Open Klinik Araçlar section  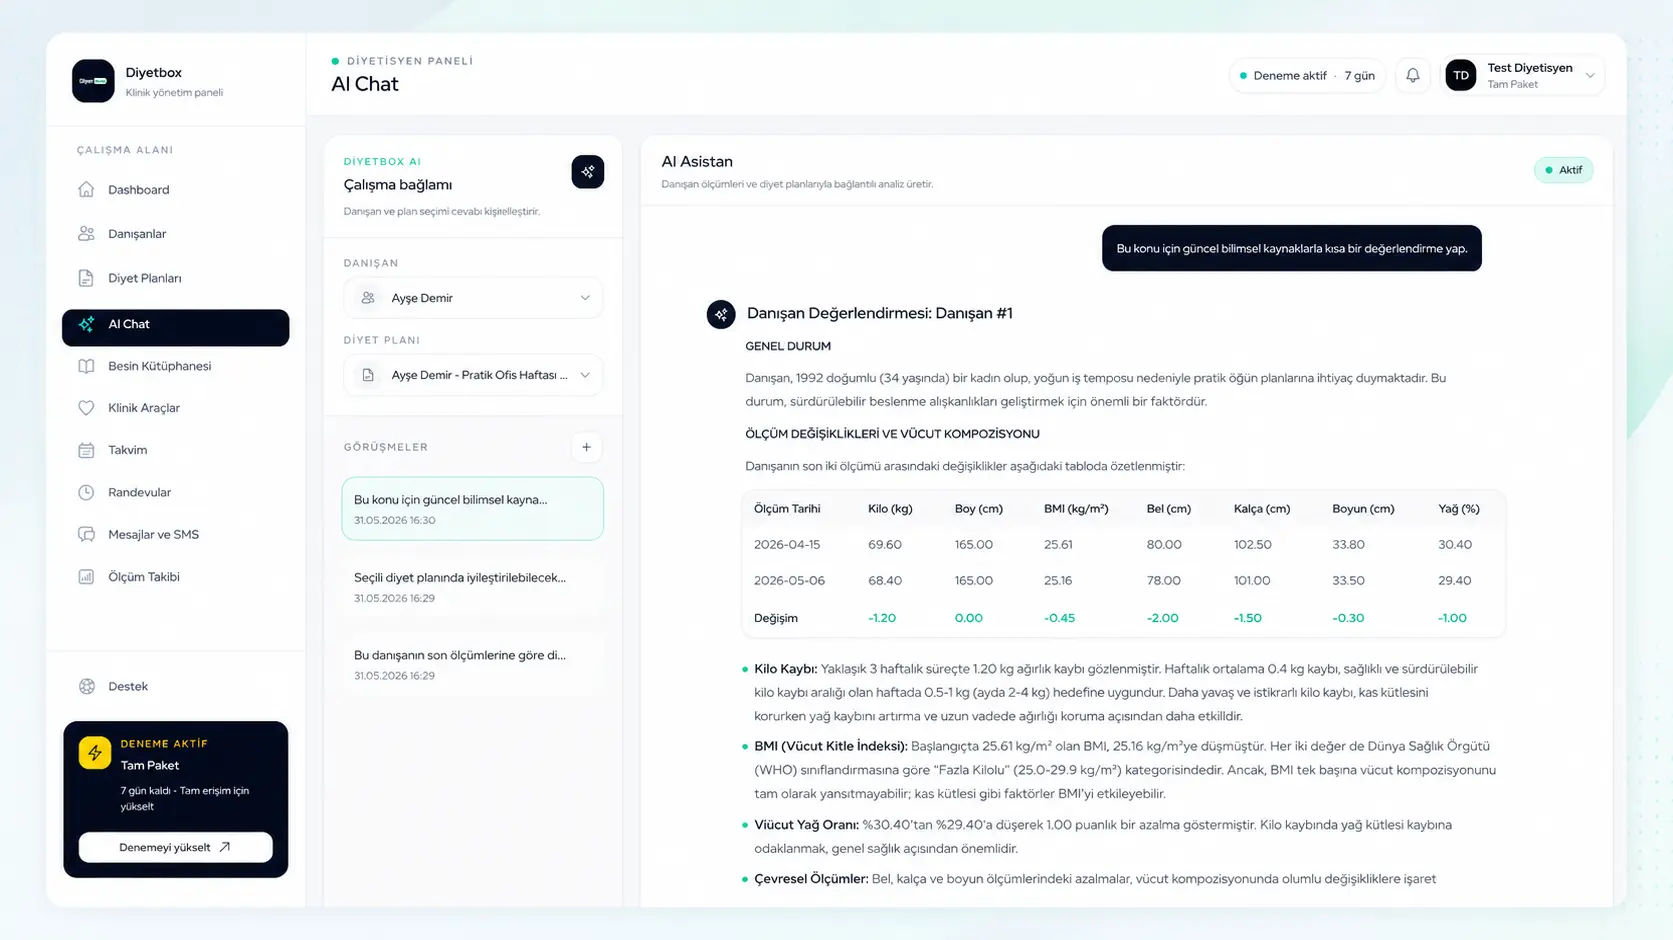click(175, 408)
